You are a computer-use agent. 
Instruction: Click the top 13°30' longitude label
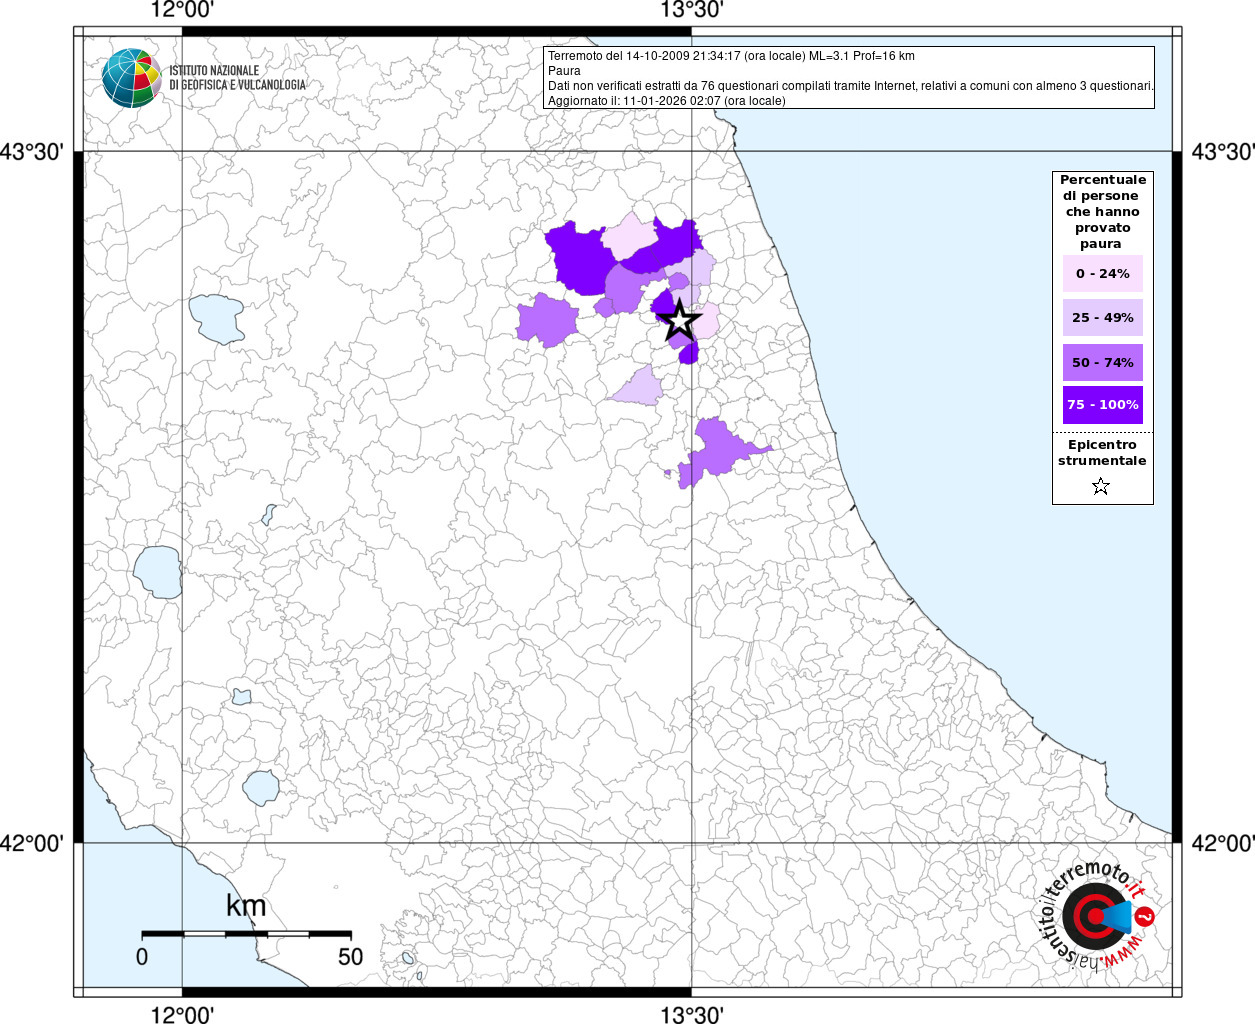pyautogui.click(x=691, y=11)
